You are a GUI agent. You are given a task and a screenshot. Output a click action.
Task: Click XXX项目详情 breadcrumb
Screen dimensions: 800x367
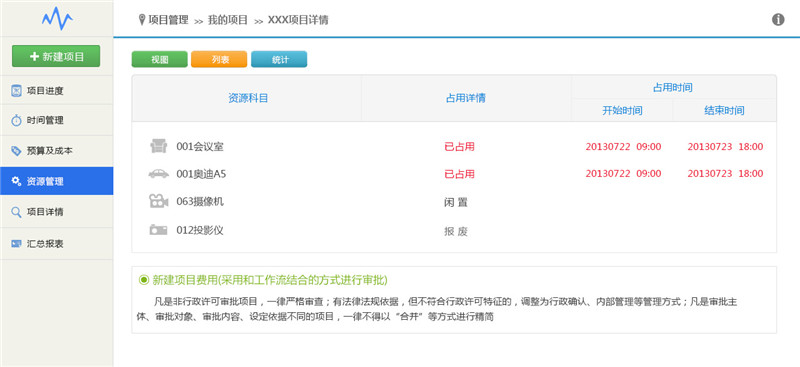(298, 20)
